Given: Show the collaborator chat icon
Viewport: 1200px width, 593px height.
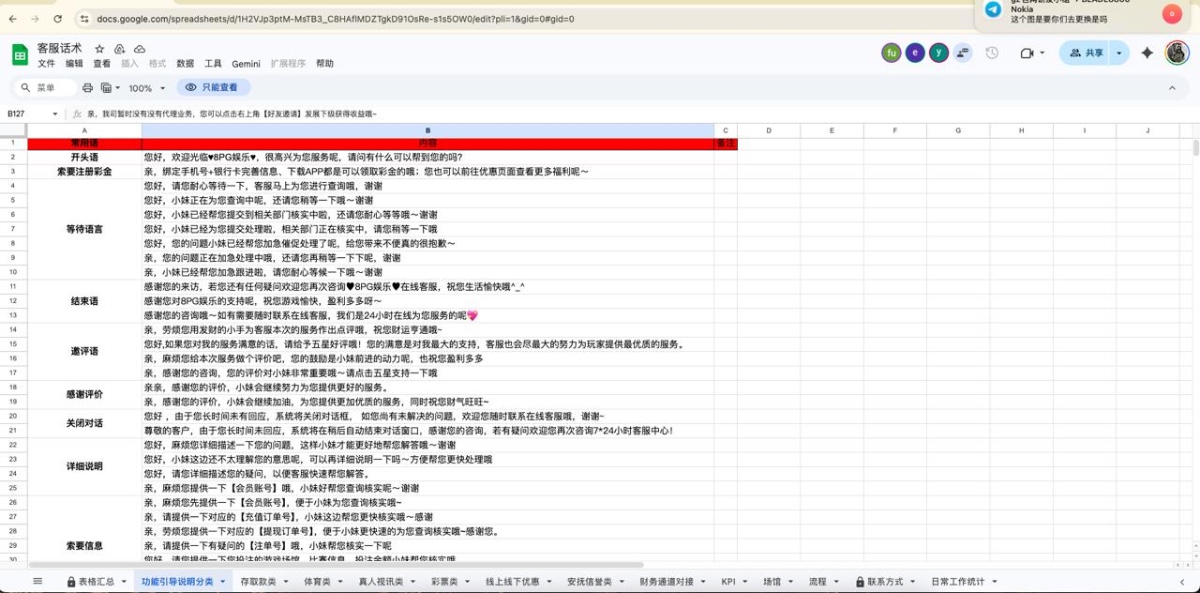Looking at the screenshot, I should (x=962, y=53).
